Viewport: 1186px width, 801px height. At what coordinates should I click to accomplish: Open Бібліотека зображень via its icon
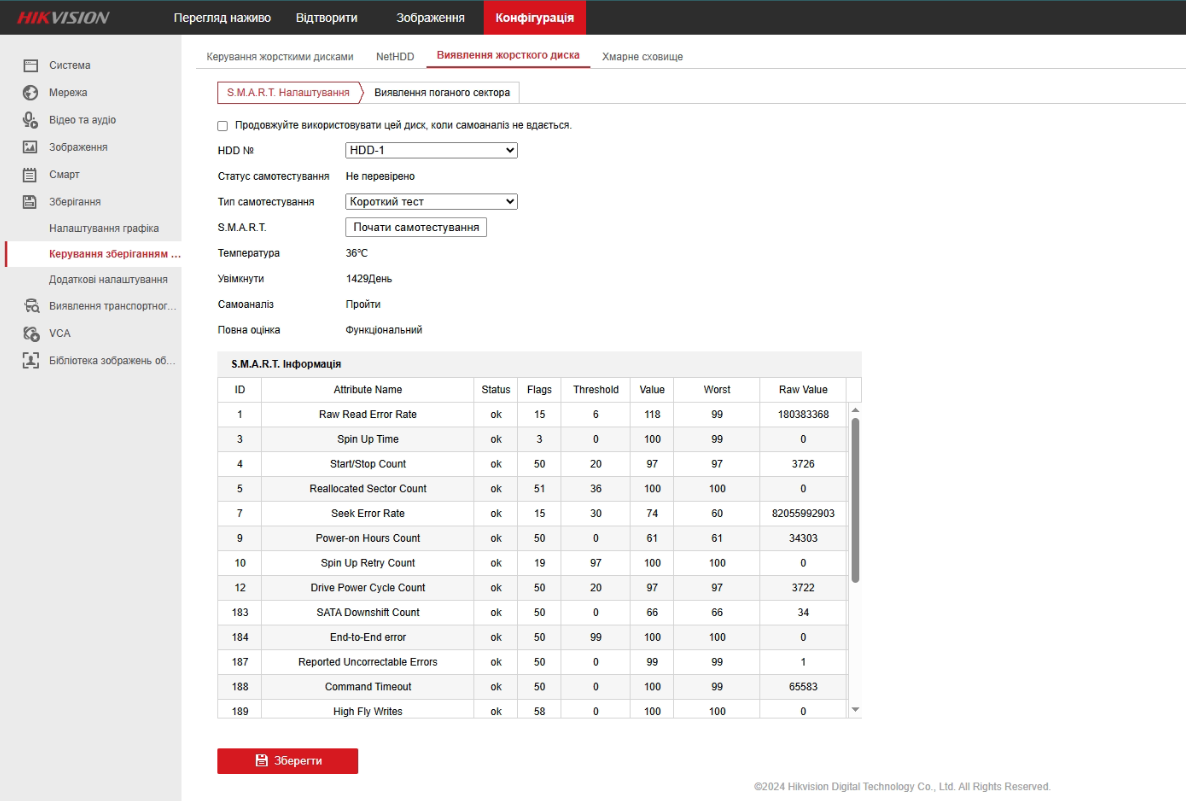(x=30, y=360)
